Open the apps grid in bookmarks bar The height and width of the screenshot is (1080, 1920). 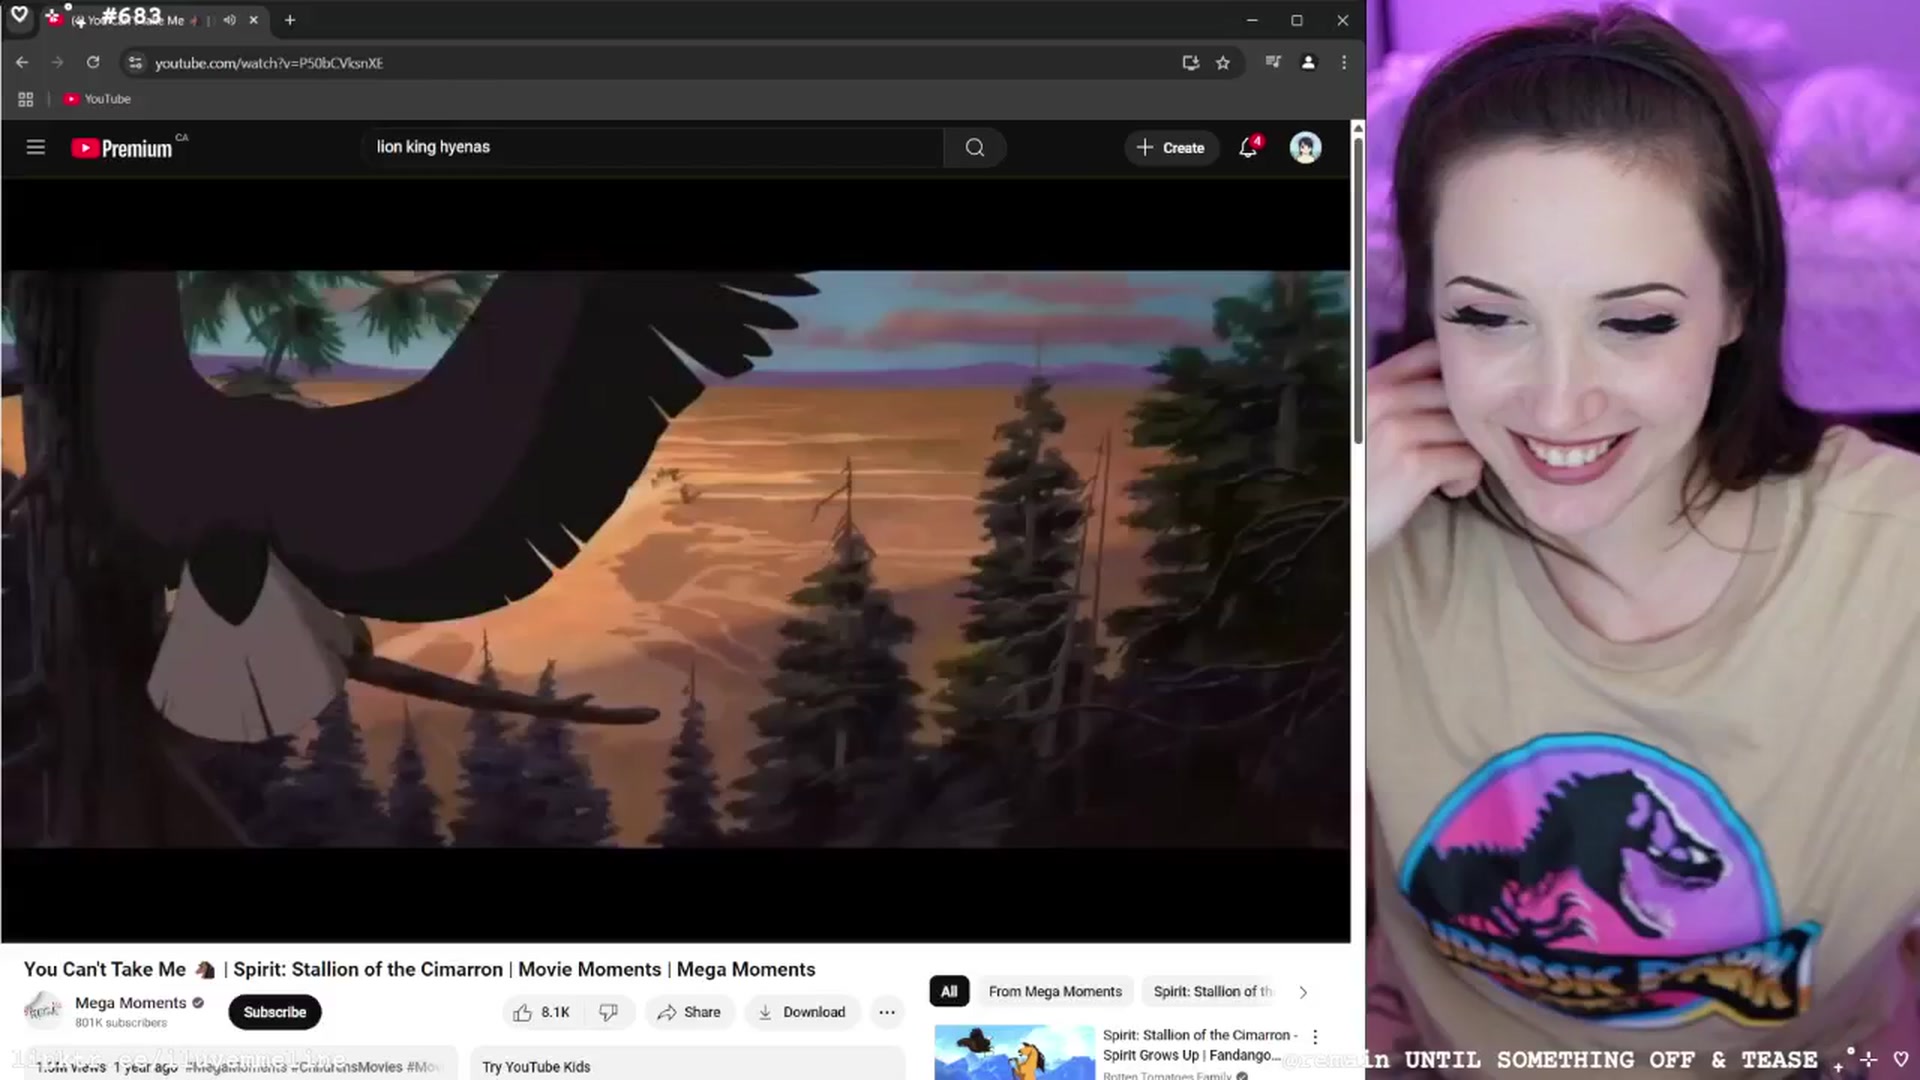coord(26,99)
